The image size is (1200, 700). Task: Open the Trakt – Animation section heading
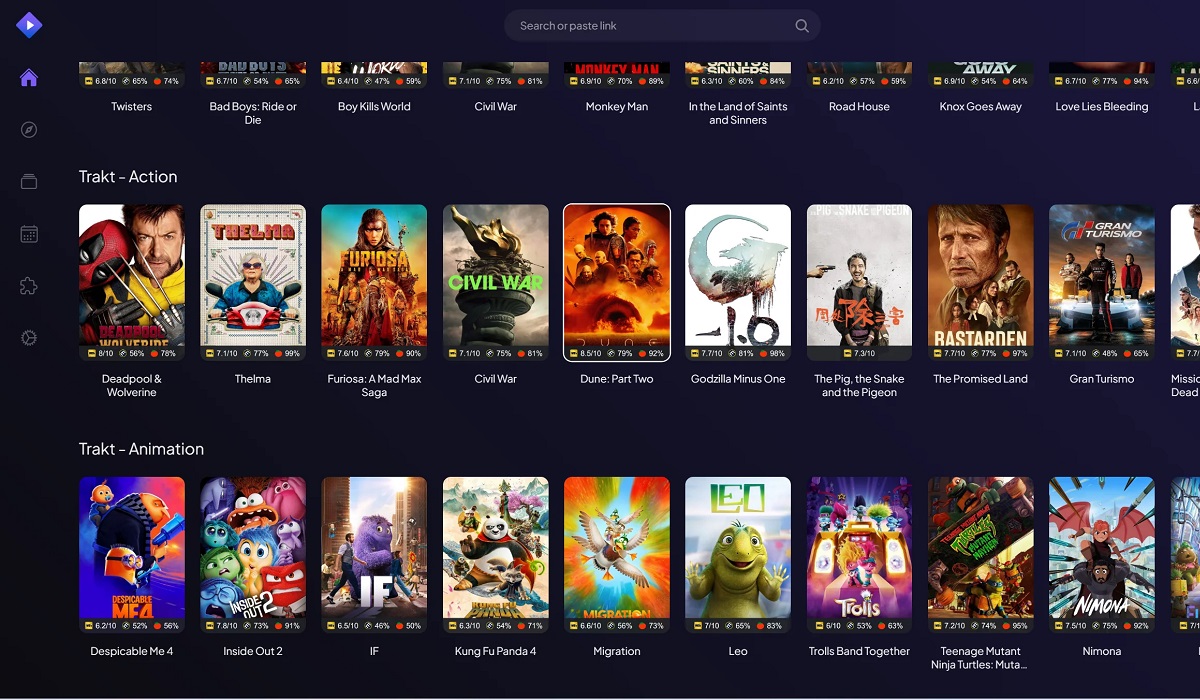click(x=142, y=449)
